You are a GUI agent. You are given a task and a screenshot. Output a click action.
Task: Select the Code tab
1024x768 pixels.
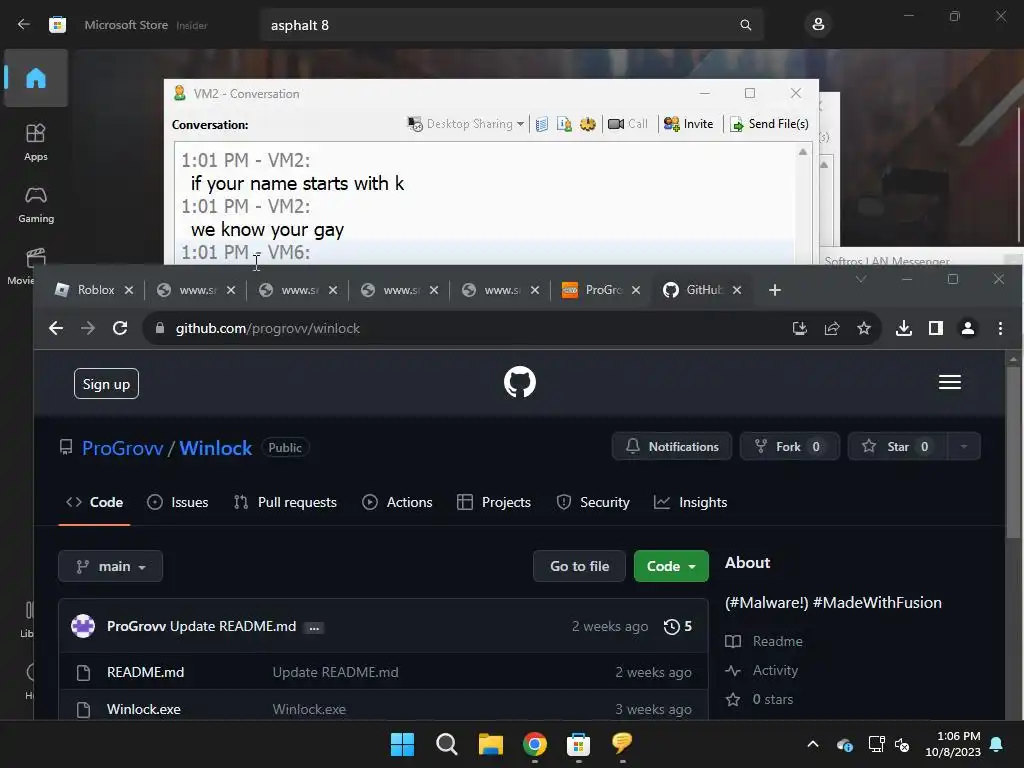click(95, 502)
